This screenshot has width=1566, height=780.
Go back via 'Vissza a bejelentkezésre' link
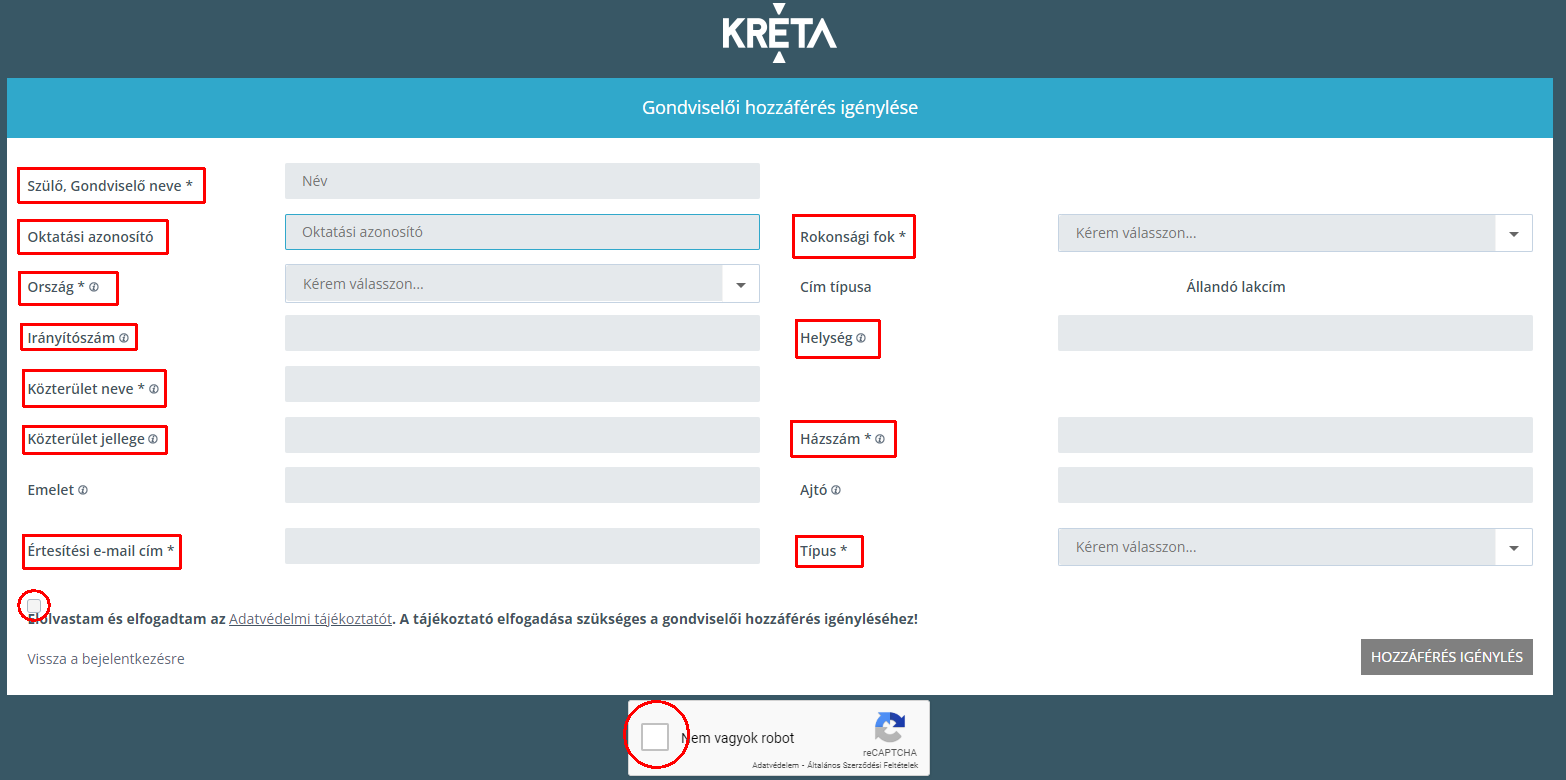click(x=106, y=659)
